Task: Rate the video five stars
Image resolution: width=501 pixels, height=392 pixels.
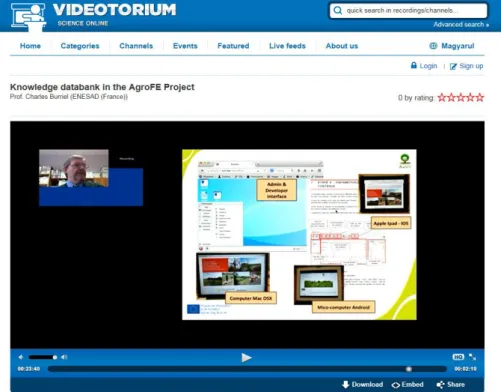Action: point(480,98)
